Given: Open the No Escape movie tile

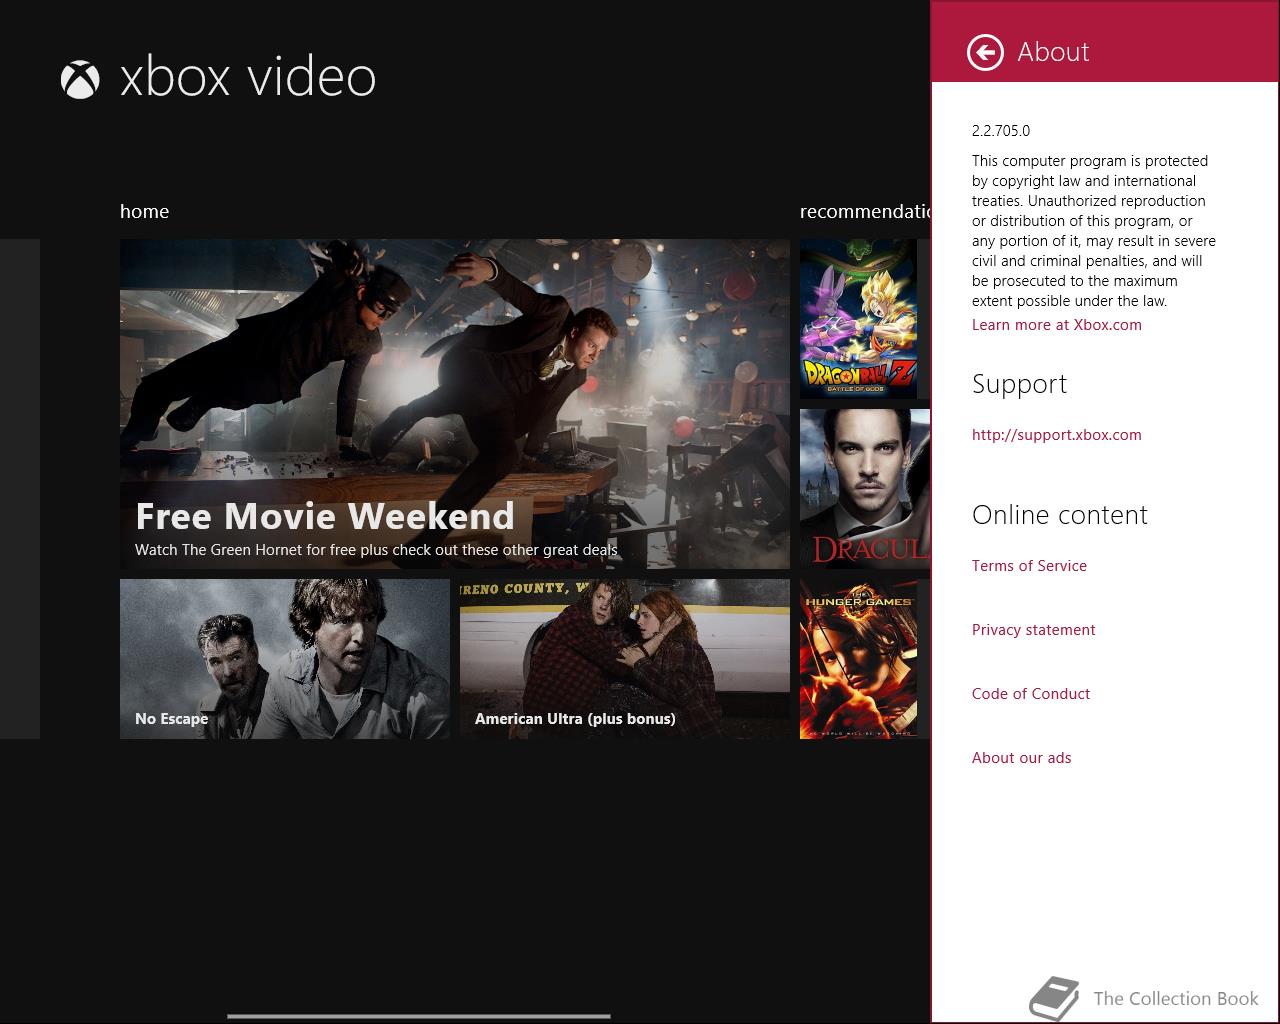Looking at the screenshot, I should click(x=285, y=659).
